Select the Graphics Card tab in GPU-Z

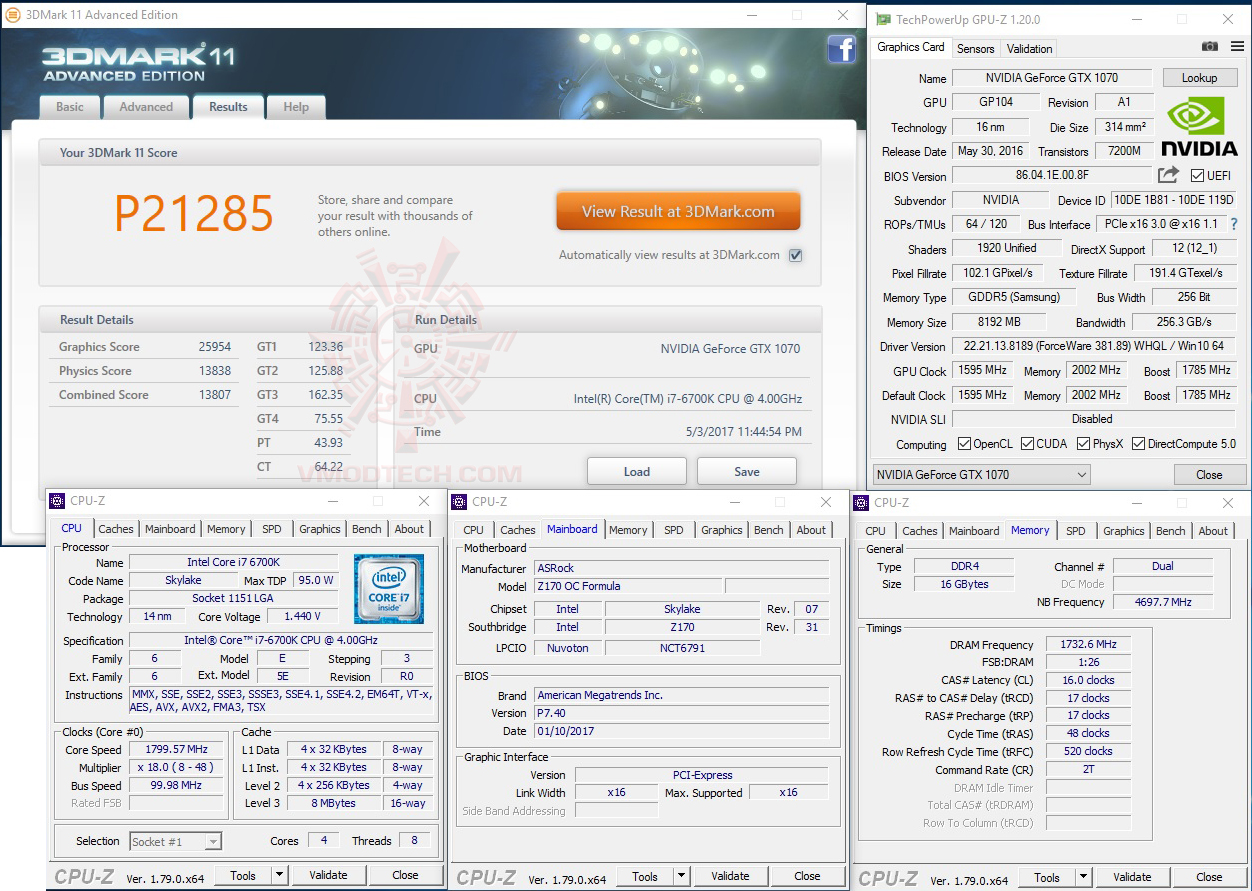pyautogui.click(x=911, y=47)
